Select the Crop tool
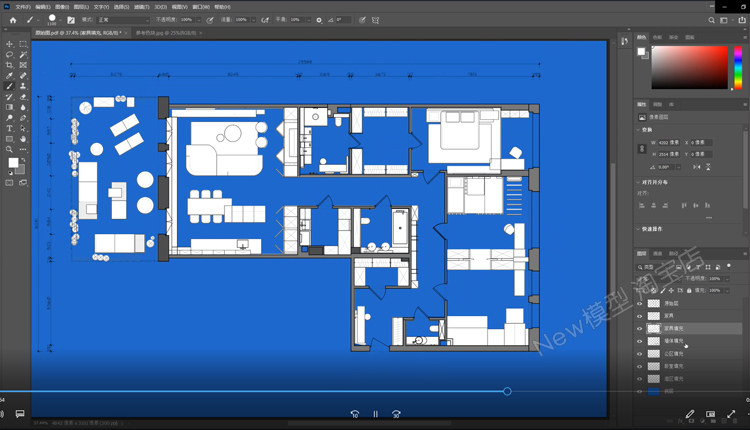 point(9,65)
